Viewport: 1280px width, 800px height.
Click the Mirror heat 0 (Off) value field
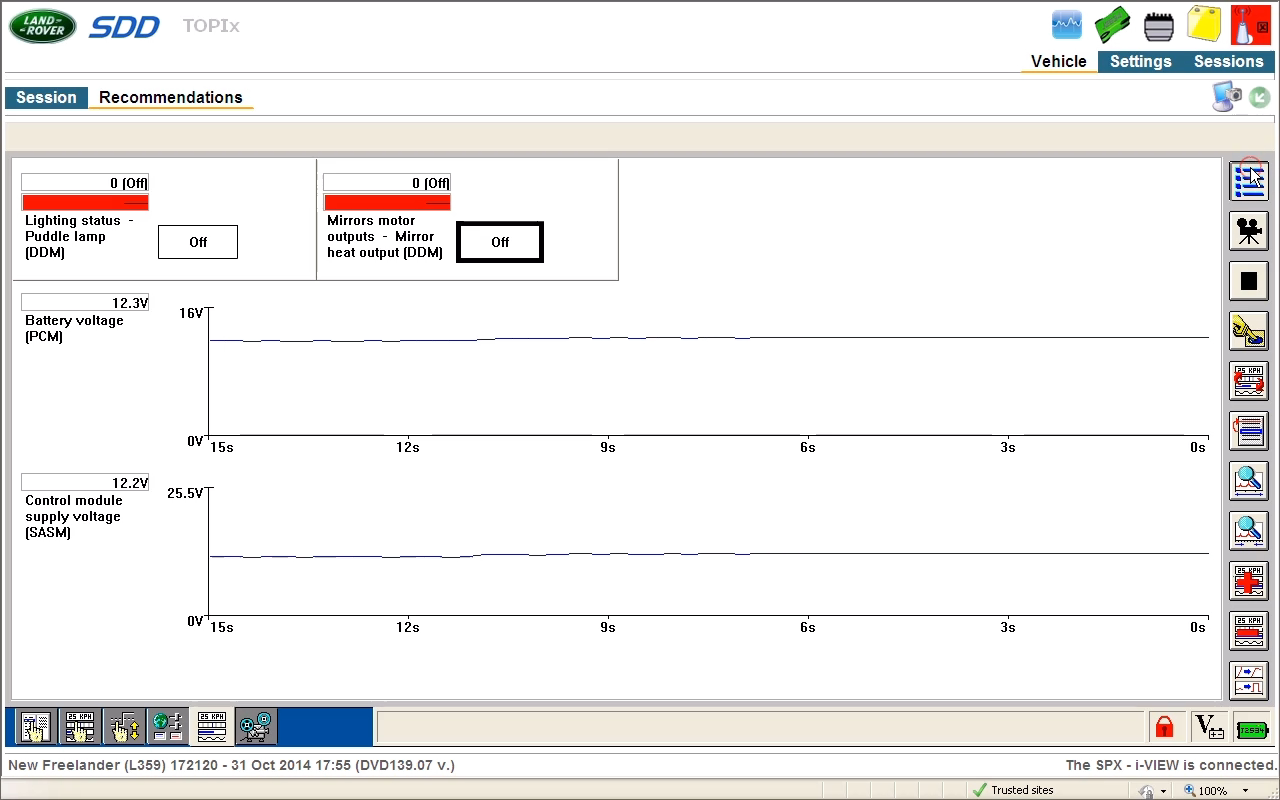click(387, 183)
